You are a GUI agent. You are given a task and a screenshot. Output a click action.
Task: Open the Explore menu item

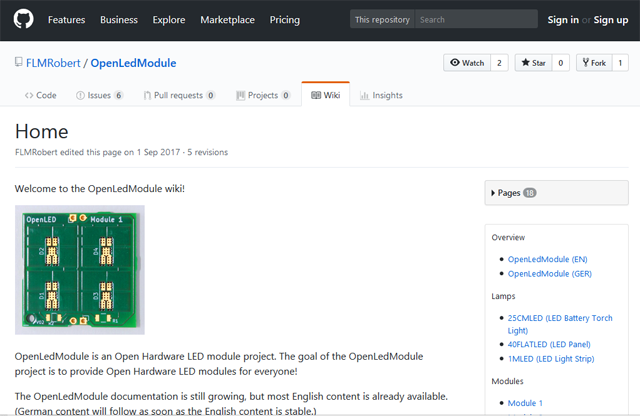tap(169, 19)
